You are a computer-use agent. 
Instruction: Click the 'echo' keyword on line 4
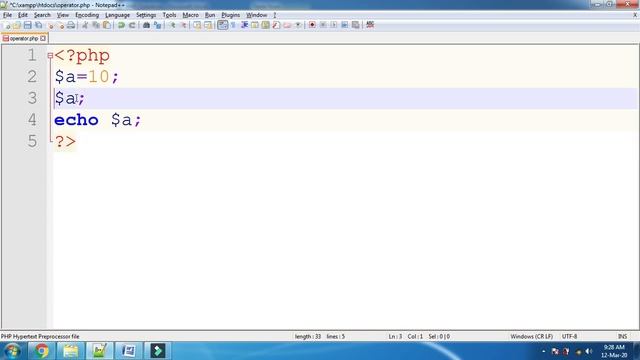coord(76,120)
